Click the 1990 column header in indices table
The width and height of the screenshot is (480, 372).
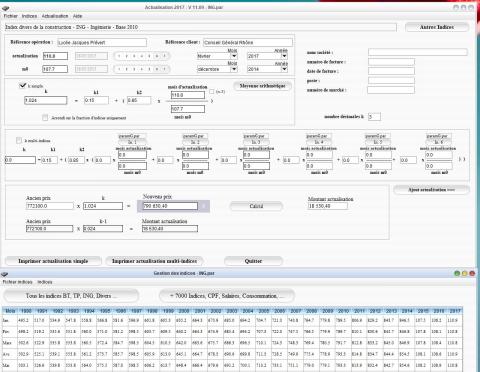(26, 311)
